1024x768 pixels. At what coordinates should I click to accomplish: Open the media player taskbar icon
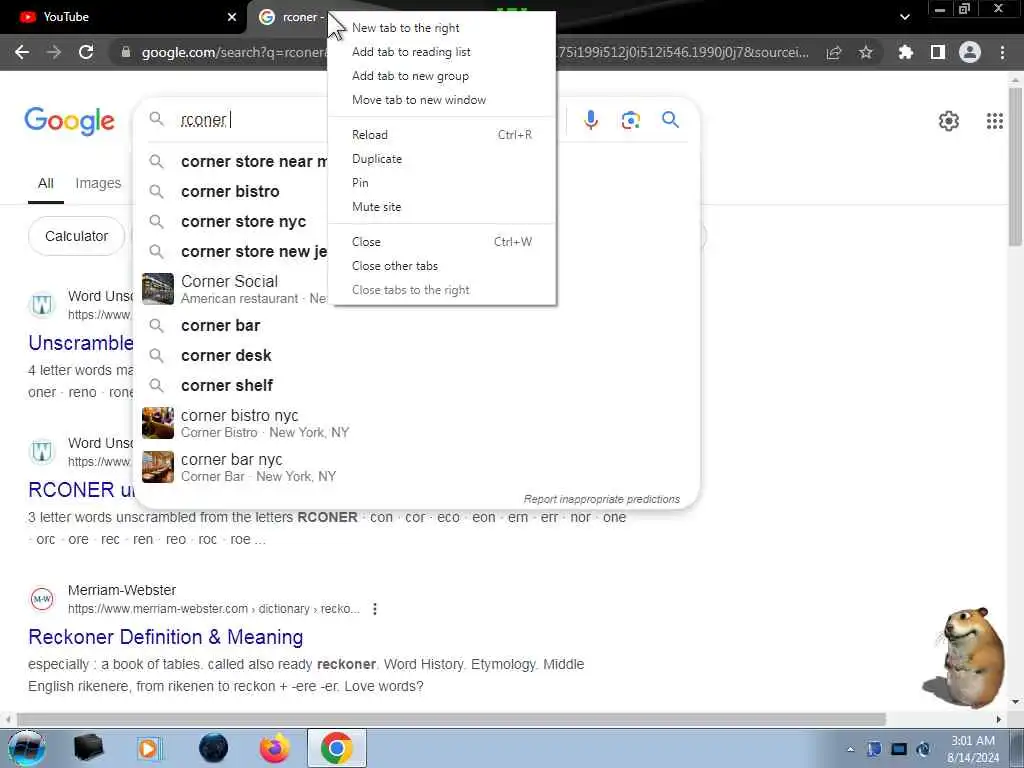pyautogui.click(x=149, y=748)
